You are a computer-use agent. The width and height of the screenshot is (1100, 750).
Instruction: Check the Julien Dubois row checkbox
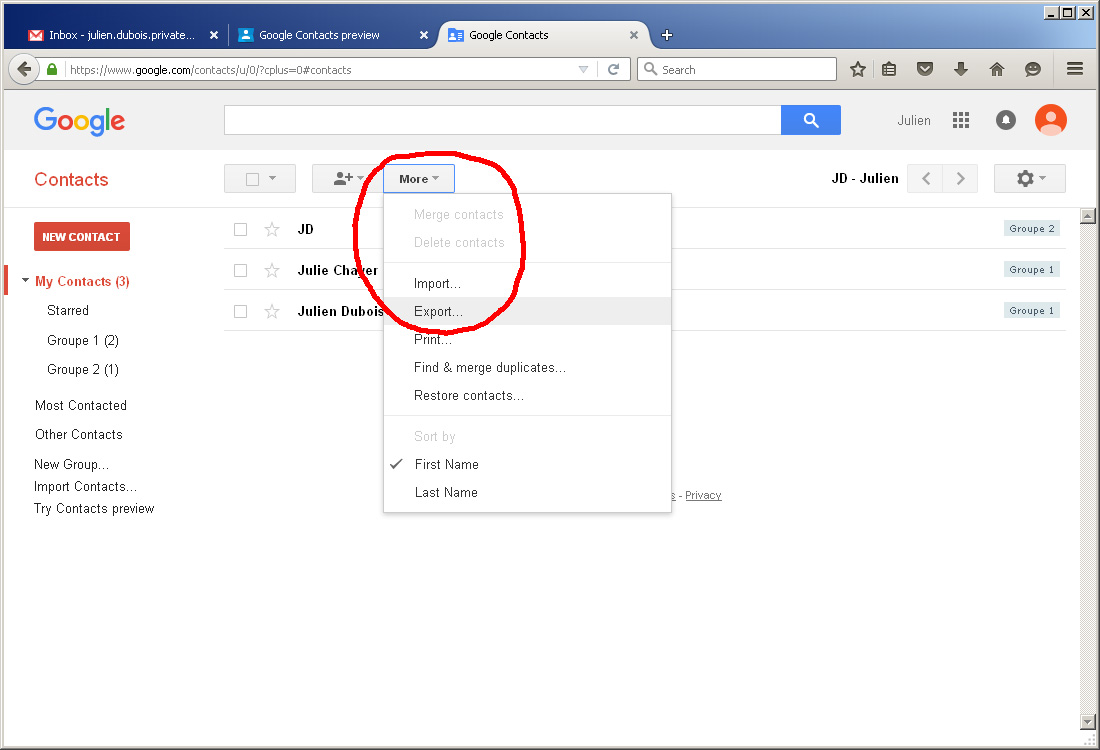coord(240,311)
